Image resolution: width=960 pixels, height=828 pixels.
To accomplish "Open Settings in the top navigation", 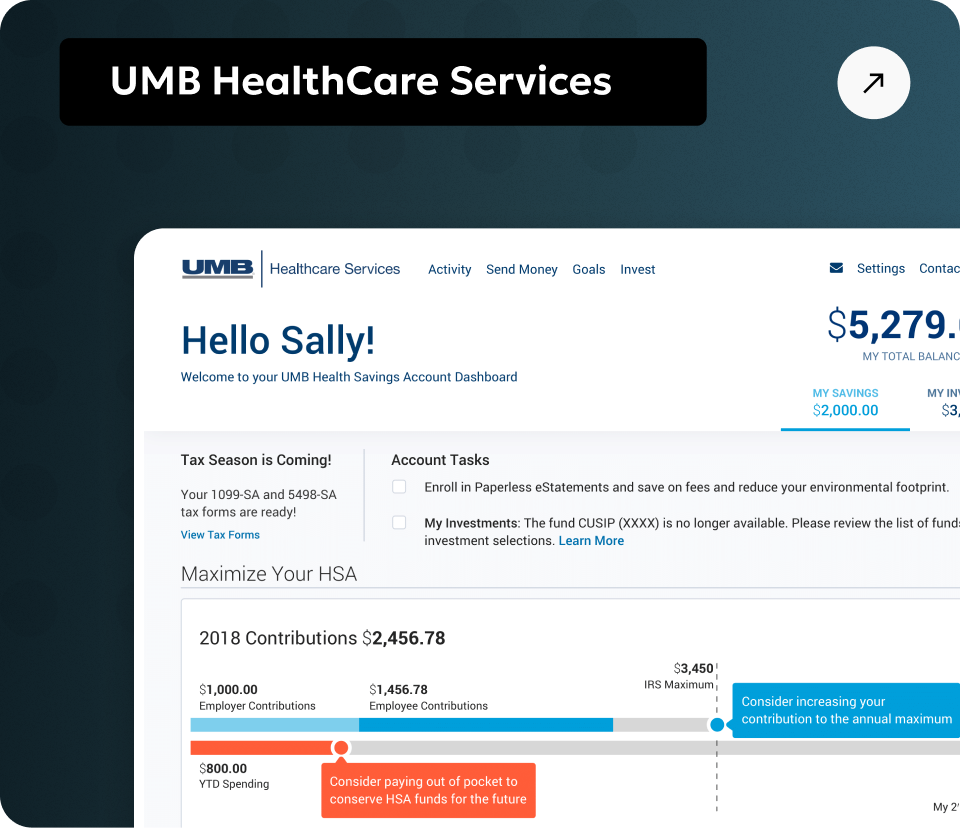I will point(880,268).
